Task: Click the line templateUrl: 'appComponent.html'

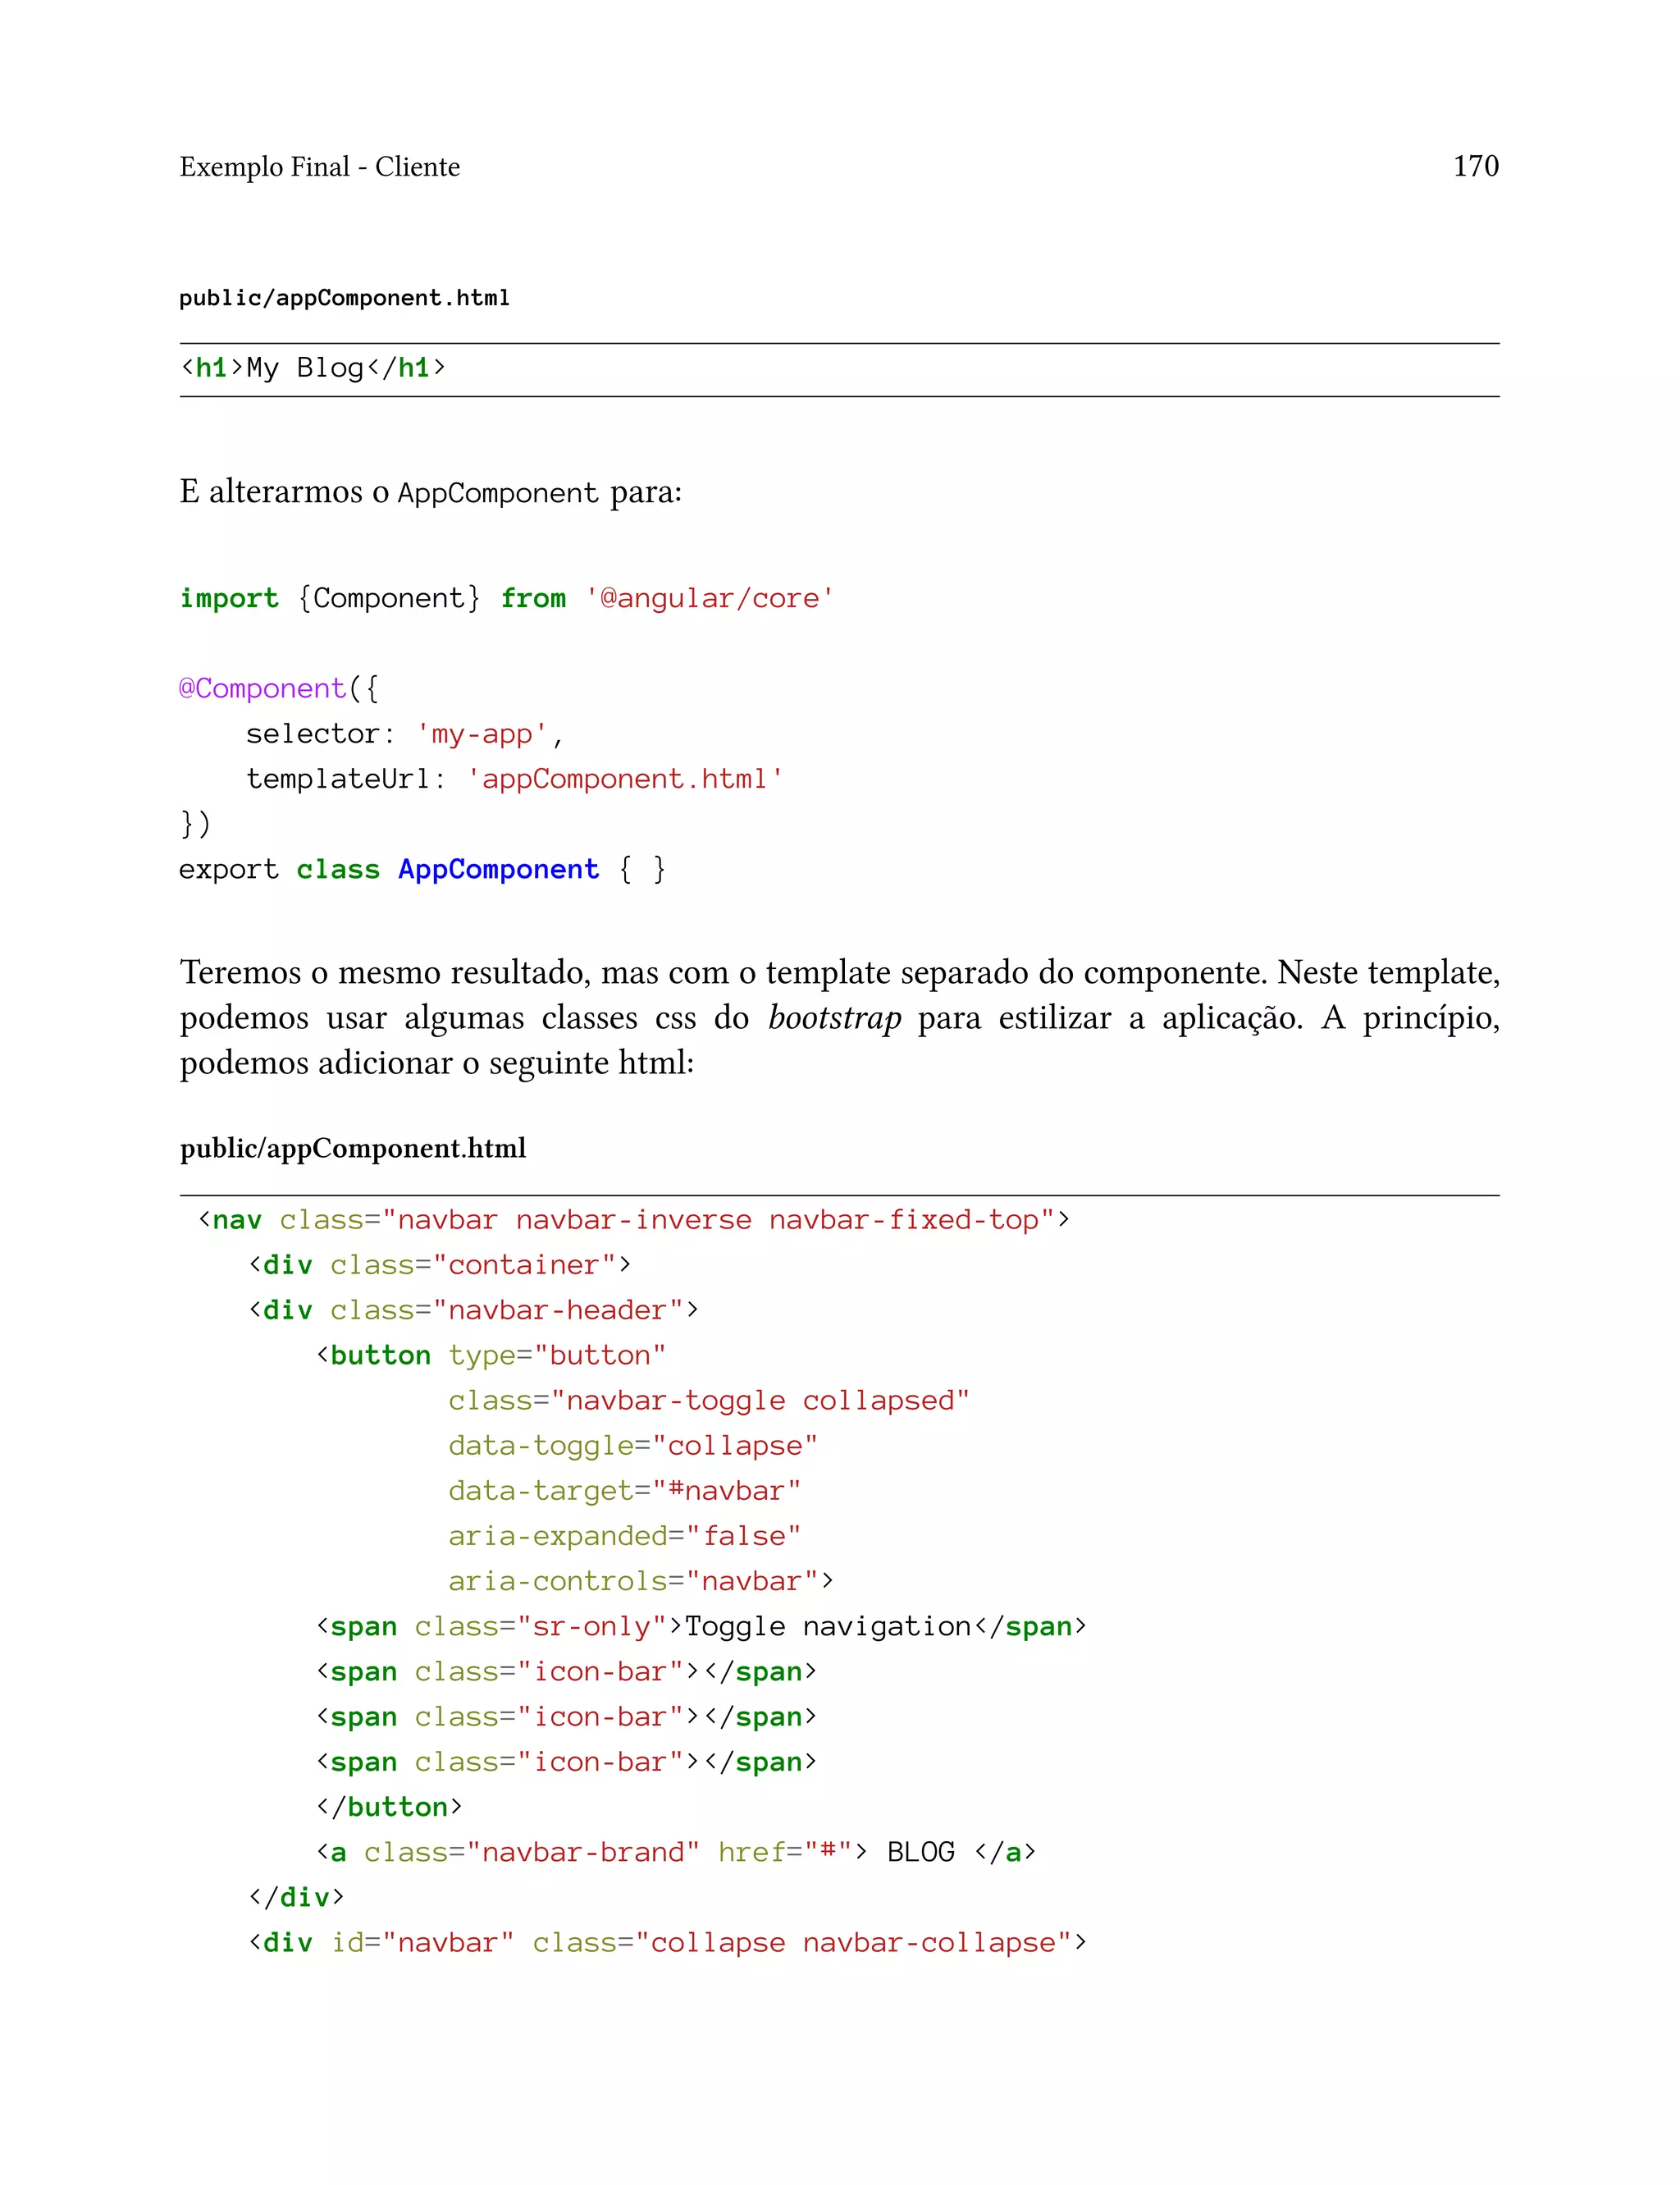Action: point(515,779)
